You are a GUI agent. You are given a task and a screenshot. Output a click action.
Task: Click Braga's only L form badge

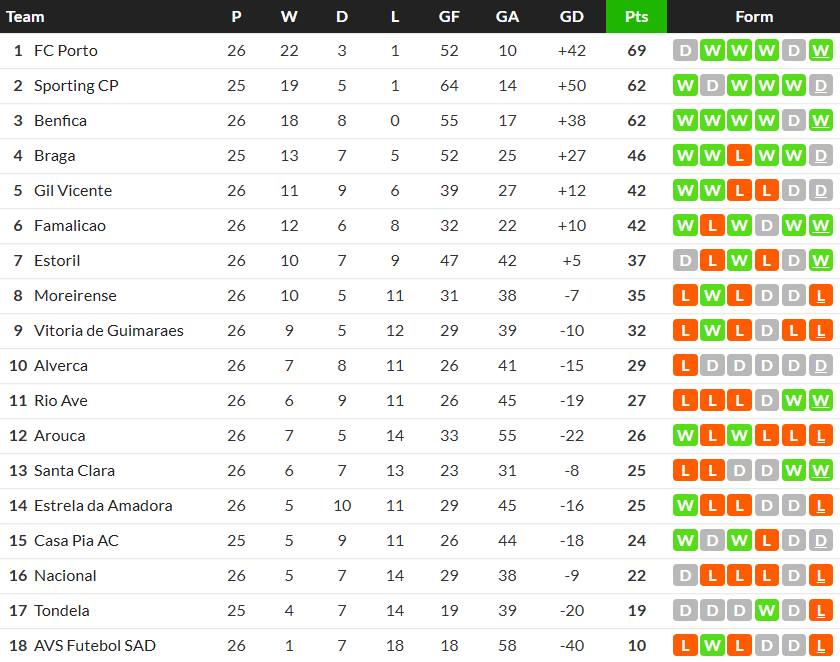[739, 156]
